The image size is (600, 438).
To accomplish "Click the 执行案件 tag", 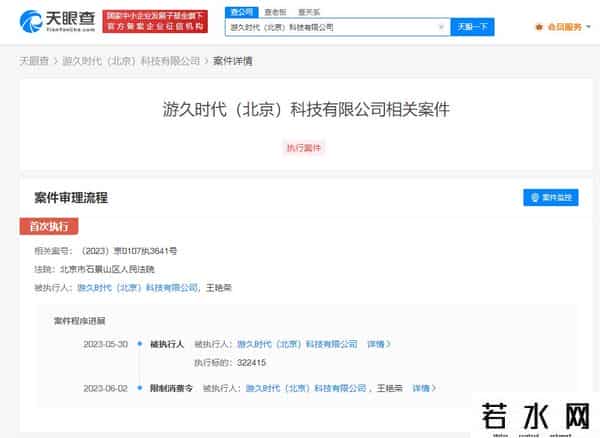I will pyautogui.click(x=304, y=148).
